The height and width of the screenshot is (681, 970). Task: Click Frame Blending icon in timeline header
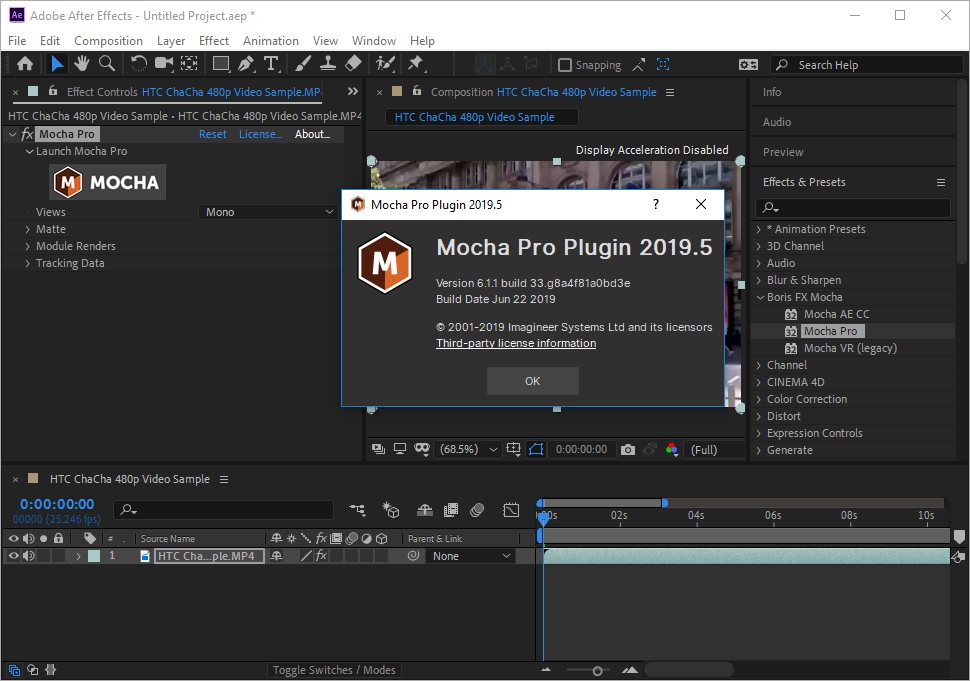point(451,510)
